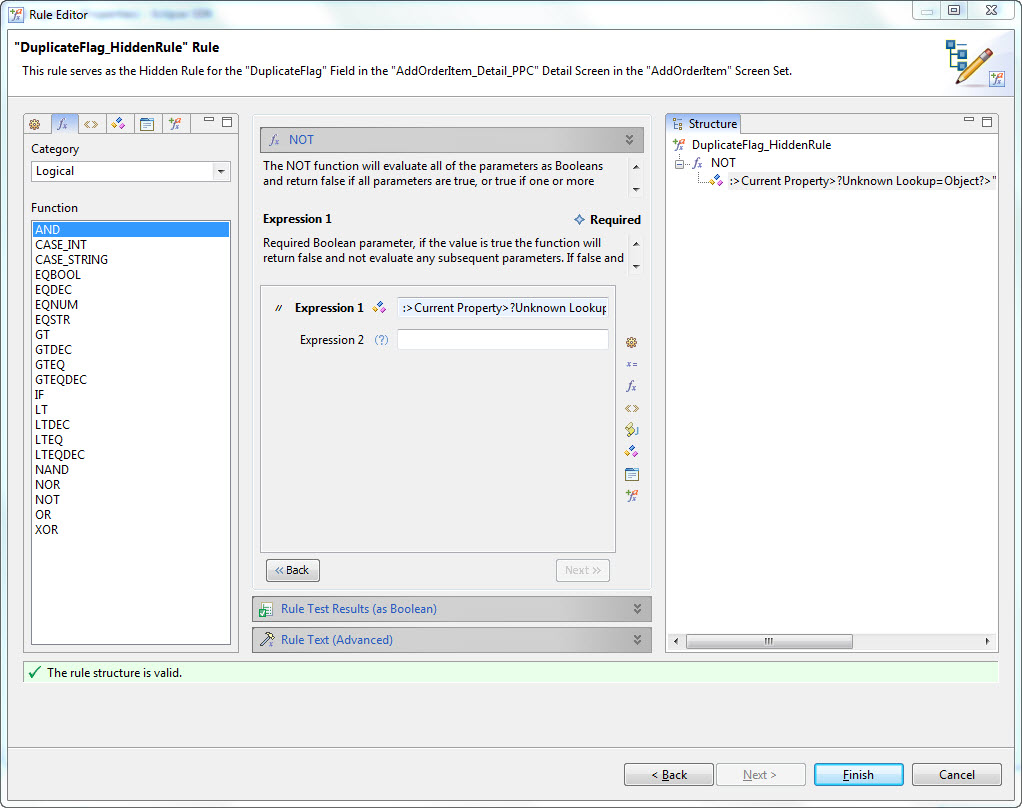Collapse the NOT function header section

(x=629, y=140)
